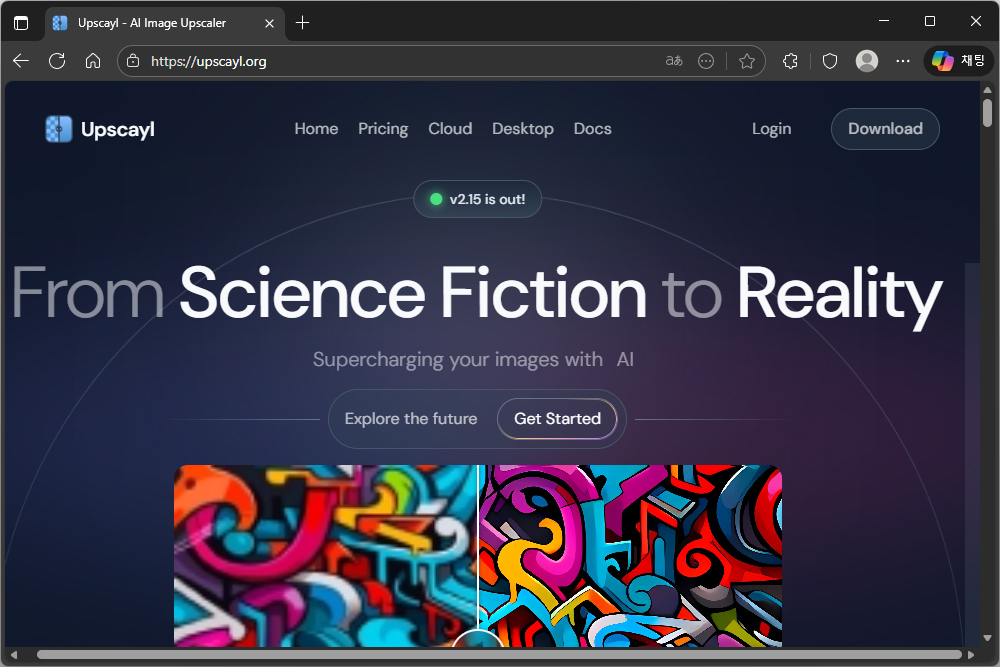Open browser extensions menu
Image resolution: width=1000 pixels, height=667 pixels.
pos(791,61)
